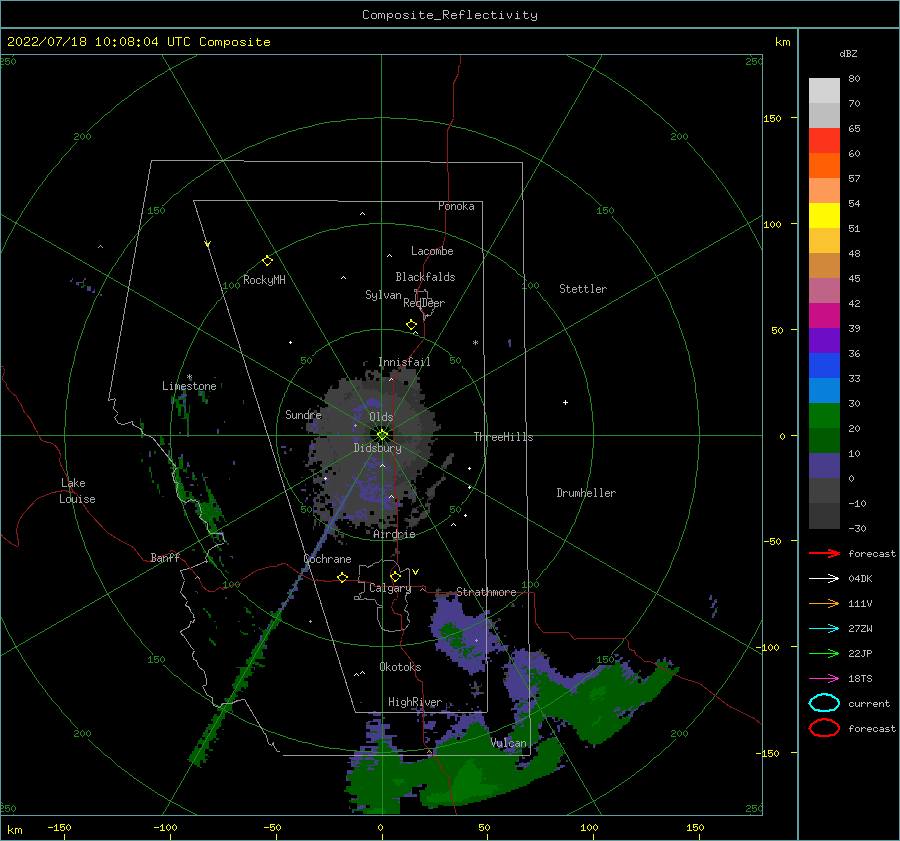Click the Blackfalds city label
900x841 pixels.
tap(425, 277)
